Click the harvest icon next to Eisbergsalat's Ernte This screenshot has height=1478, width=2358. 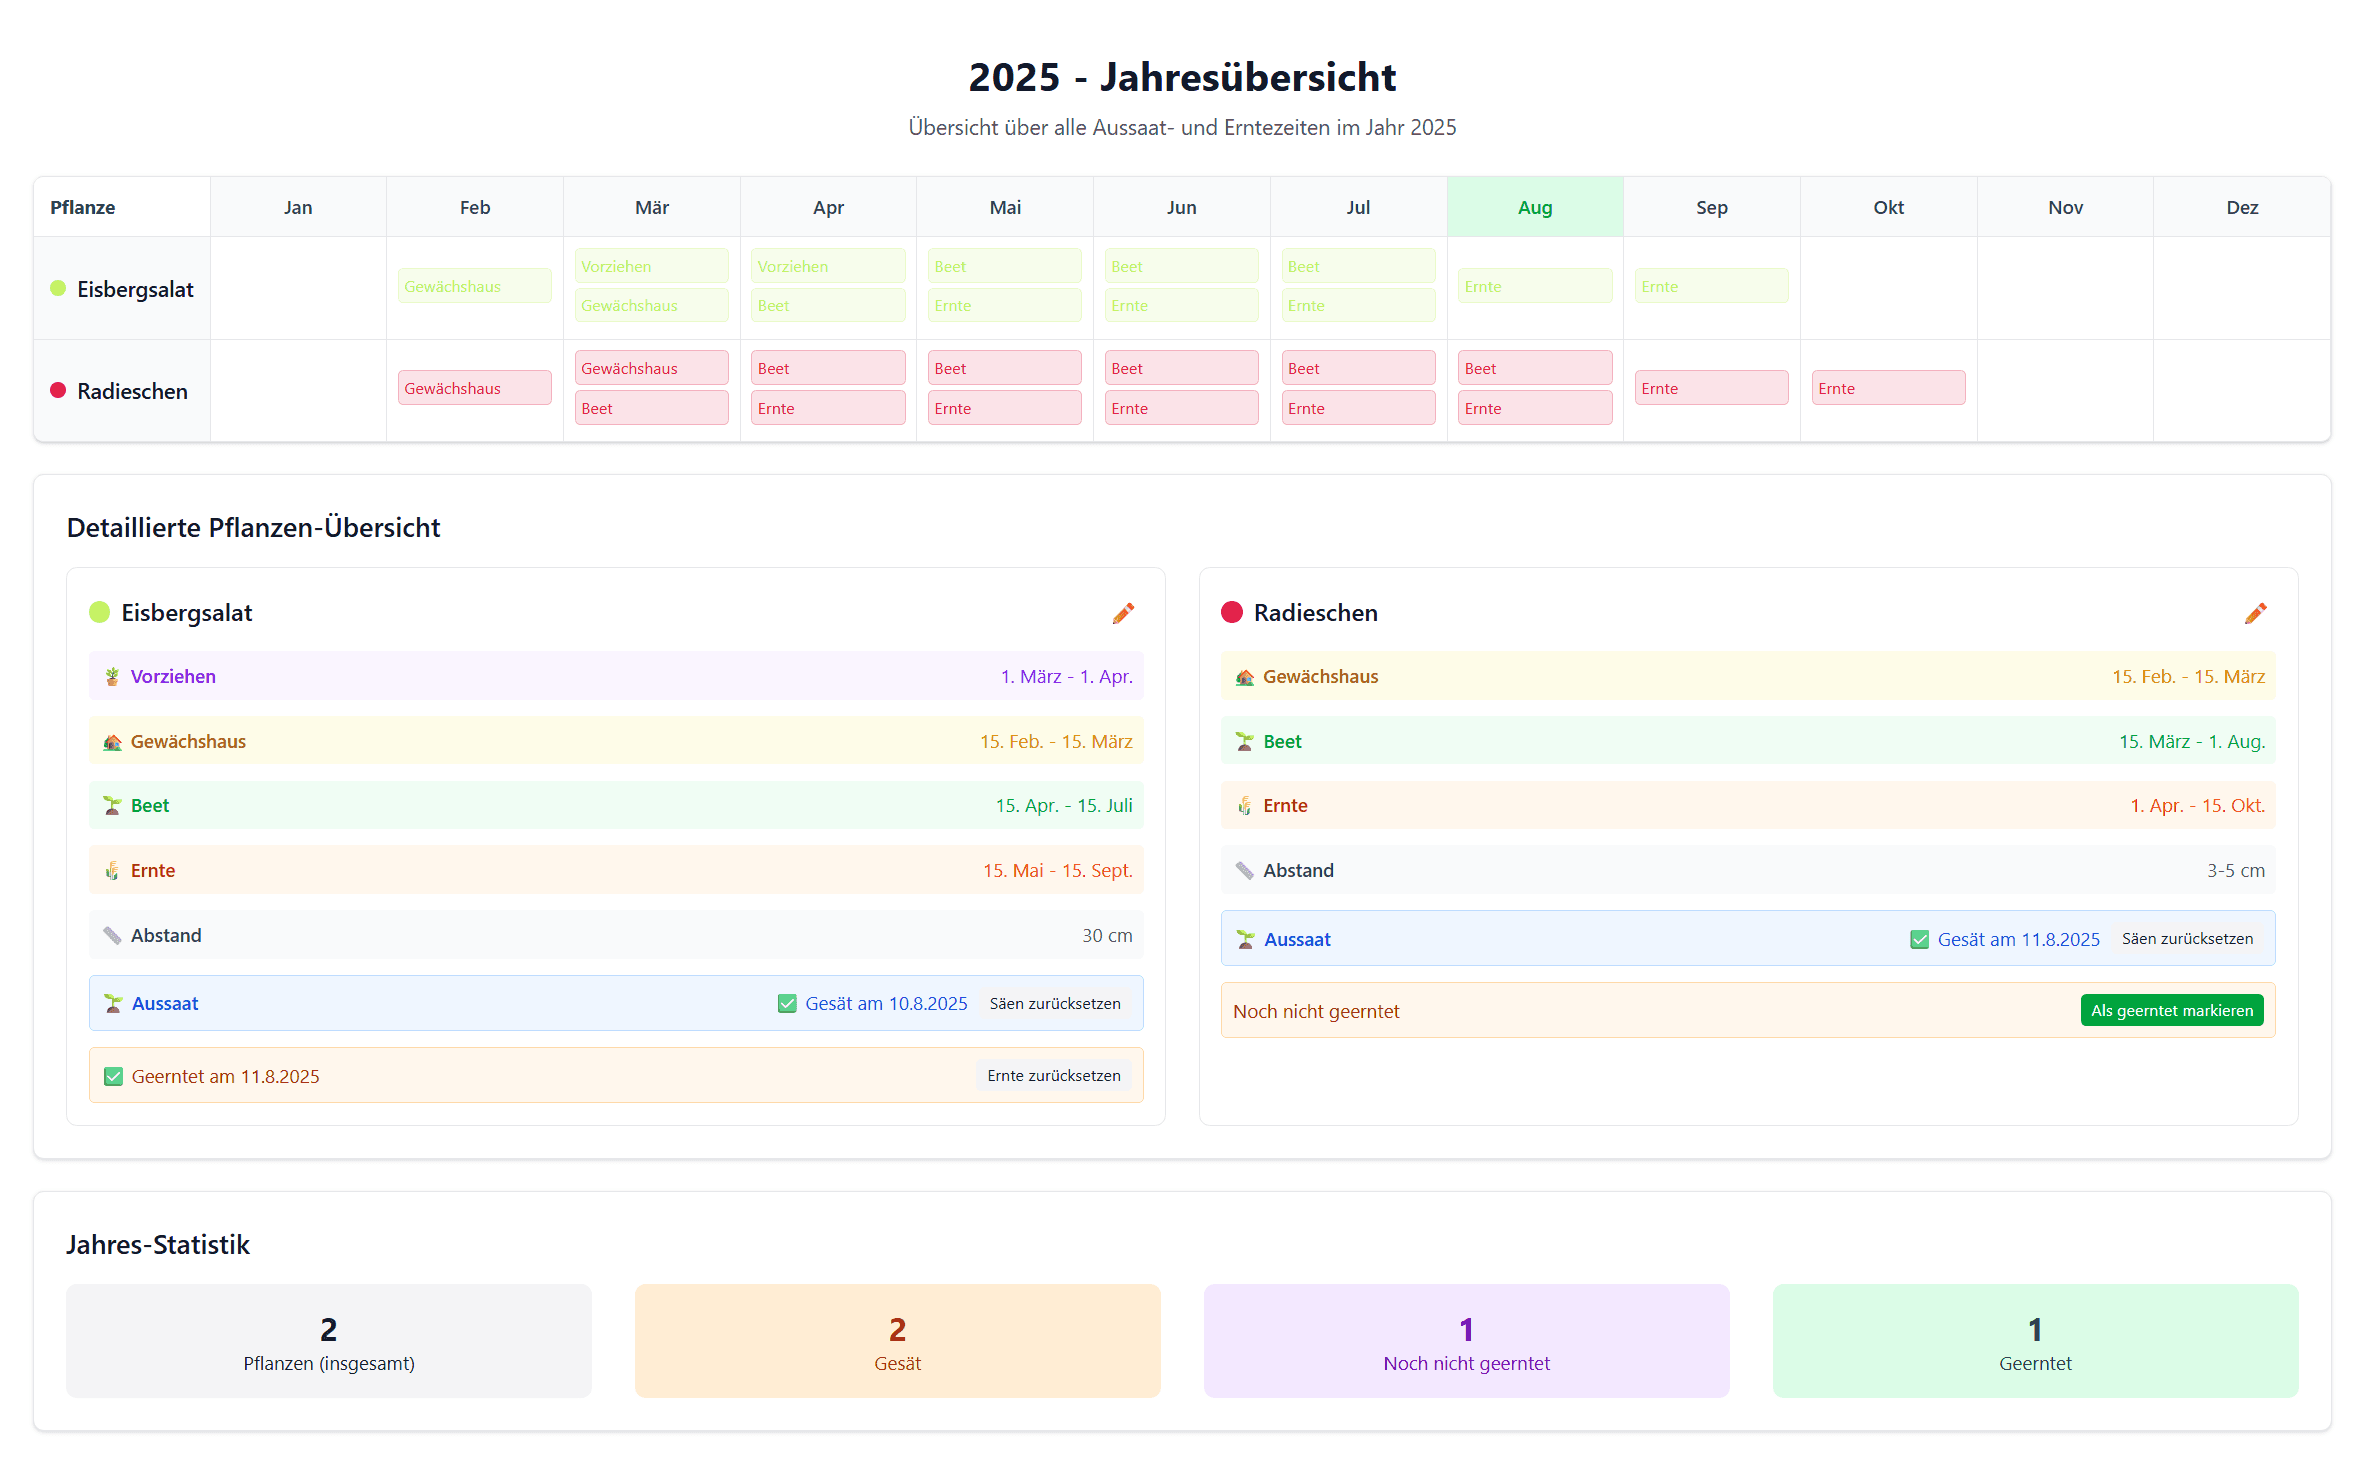111,870
